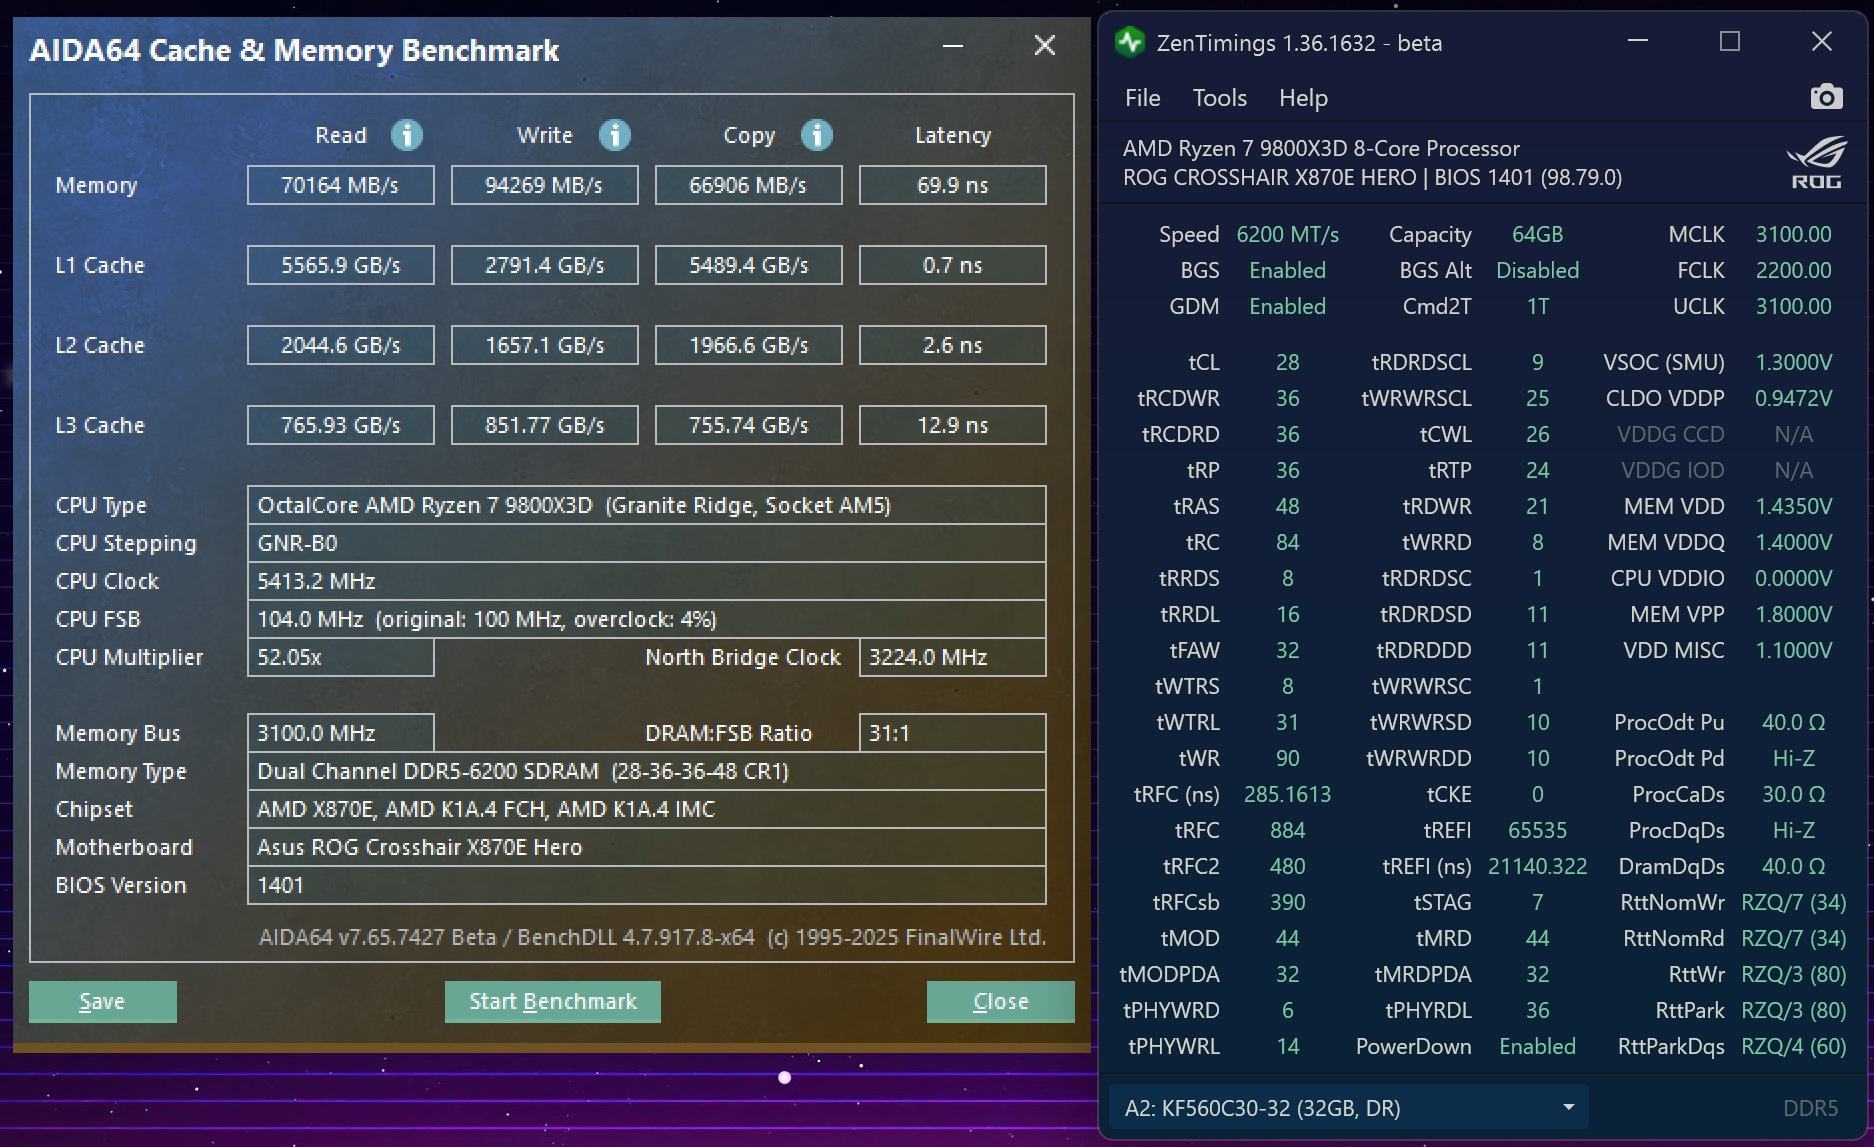Image resolution: width=1874 pixels, height=1147 pixels.
Task: Click the ZenTimings app icon in title bar
Action: coord(1130,42)
